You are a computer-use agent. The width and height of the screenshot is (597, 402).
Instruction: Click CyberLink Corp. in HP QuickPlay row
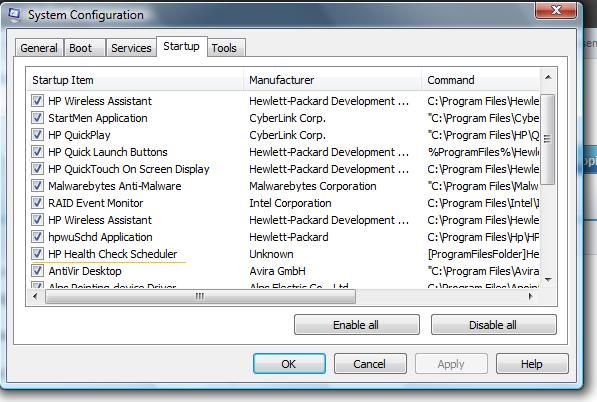pyautogui.click(x=287, y=135)
